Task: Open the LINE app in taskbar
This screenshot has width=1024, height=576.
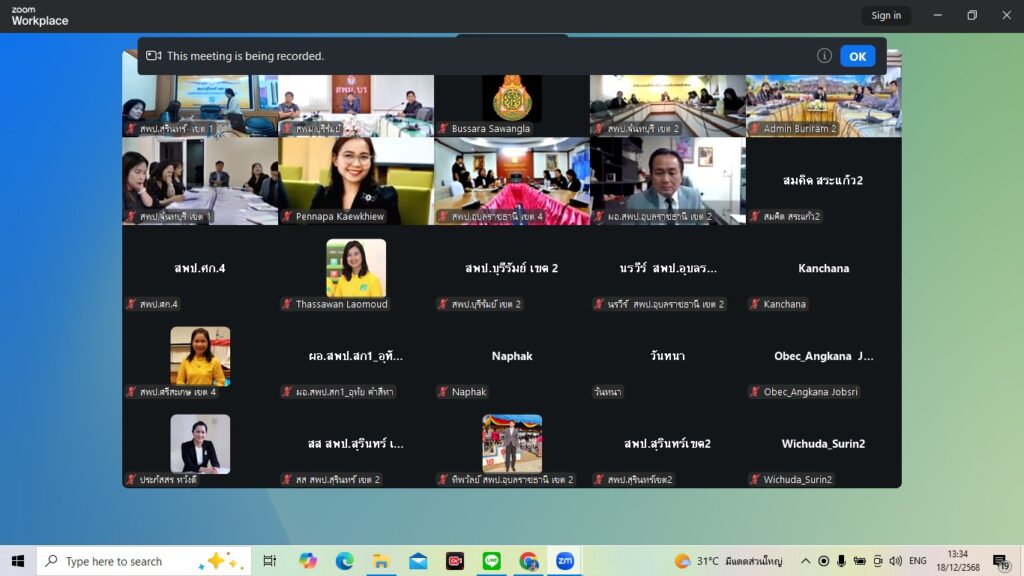Action: point(492,561)
